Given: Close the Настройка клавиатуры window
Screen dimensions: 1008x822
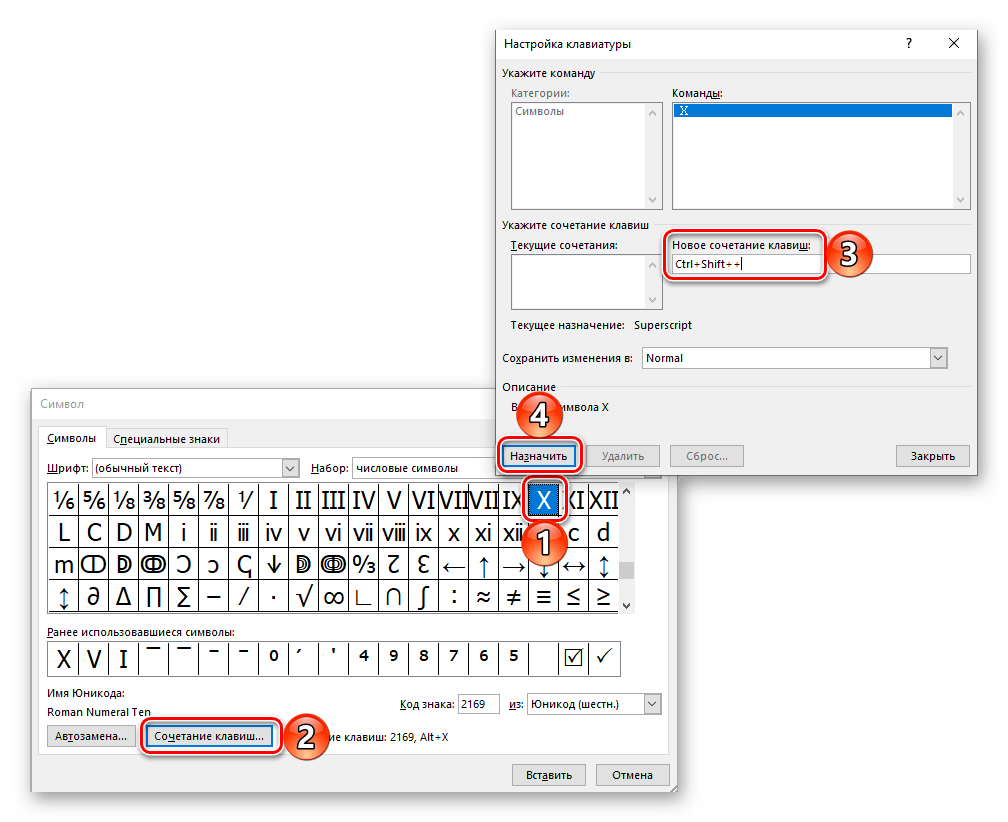Looking at the screenshot, I should pos(954,43).
